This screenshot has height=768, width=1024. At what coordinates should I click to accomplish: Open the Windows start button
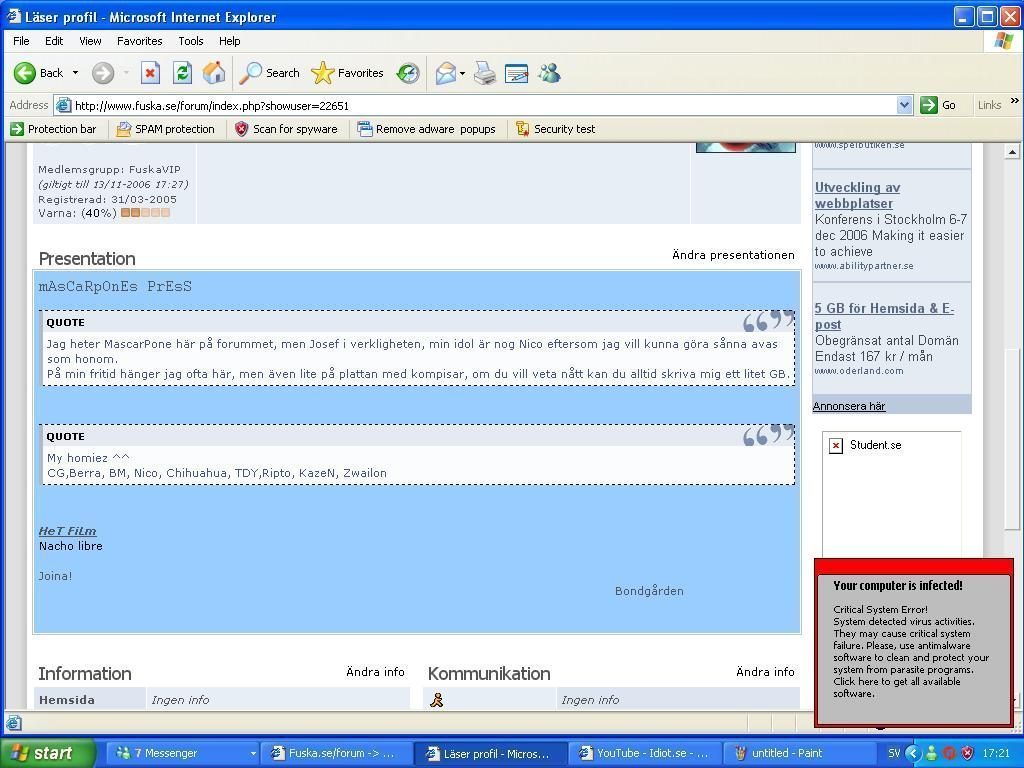(x=48, y=753)
